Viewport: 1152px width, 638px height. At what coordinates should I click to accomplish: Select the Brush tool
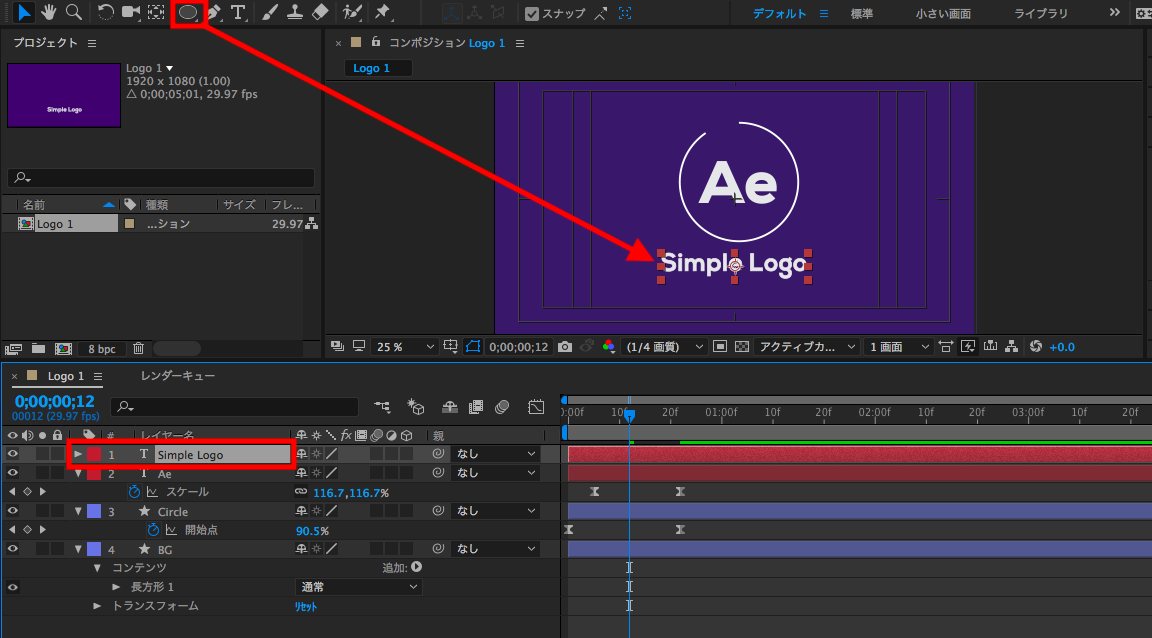[270, 12]
